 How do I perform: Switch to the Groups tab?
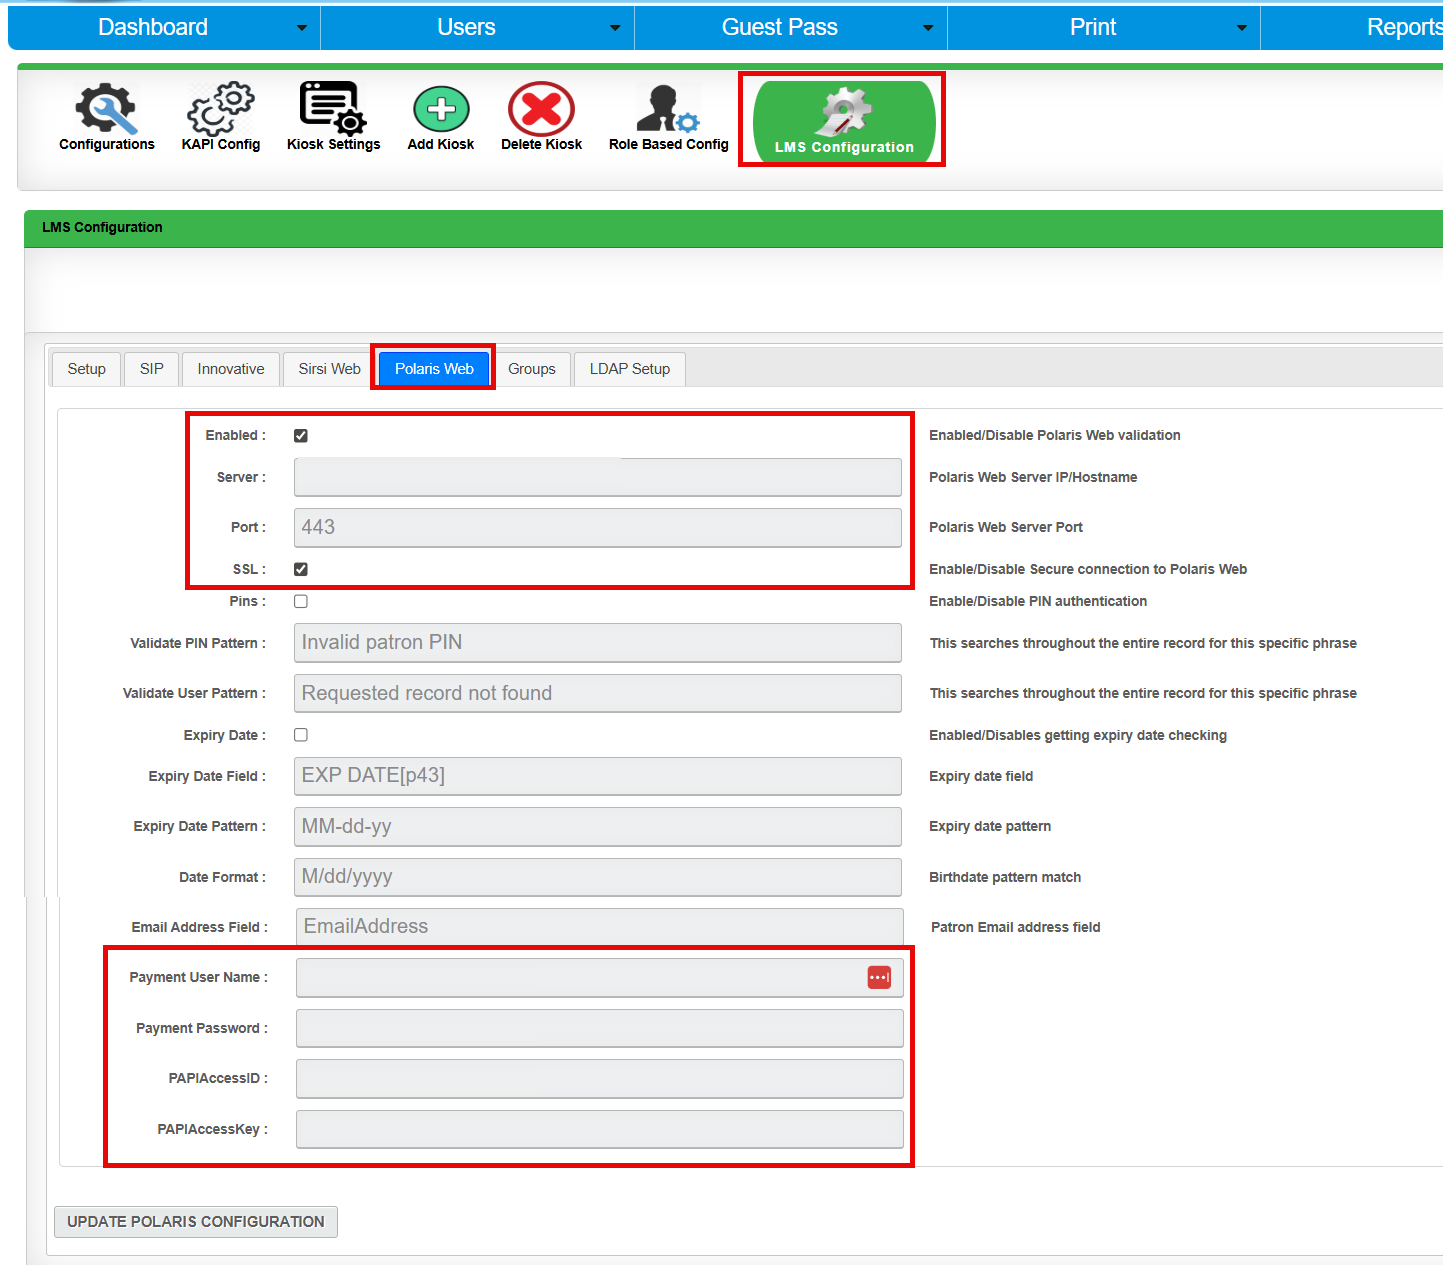(532, 369)
